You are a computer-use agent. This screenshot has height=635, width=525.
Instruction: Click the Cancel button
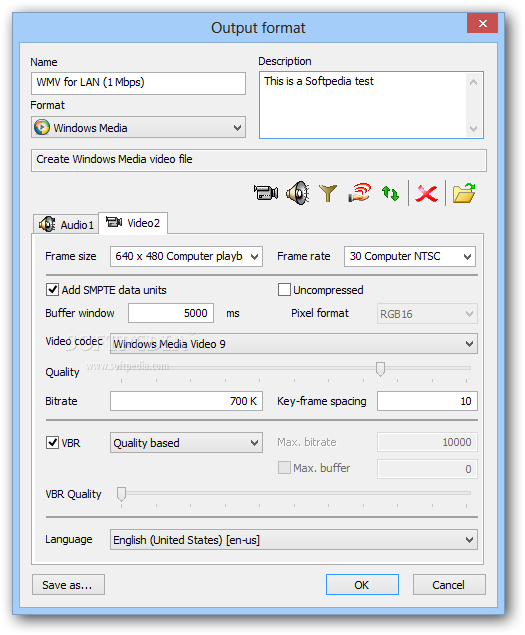[x=449, y=584]
